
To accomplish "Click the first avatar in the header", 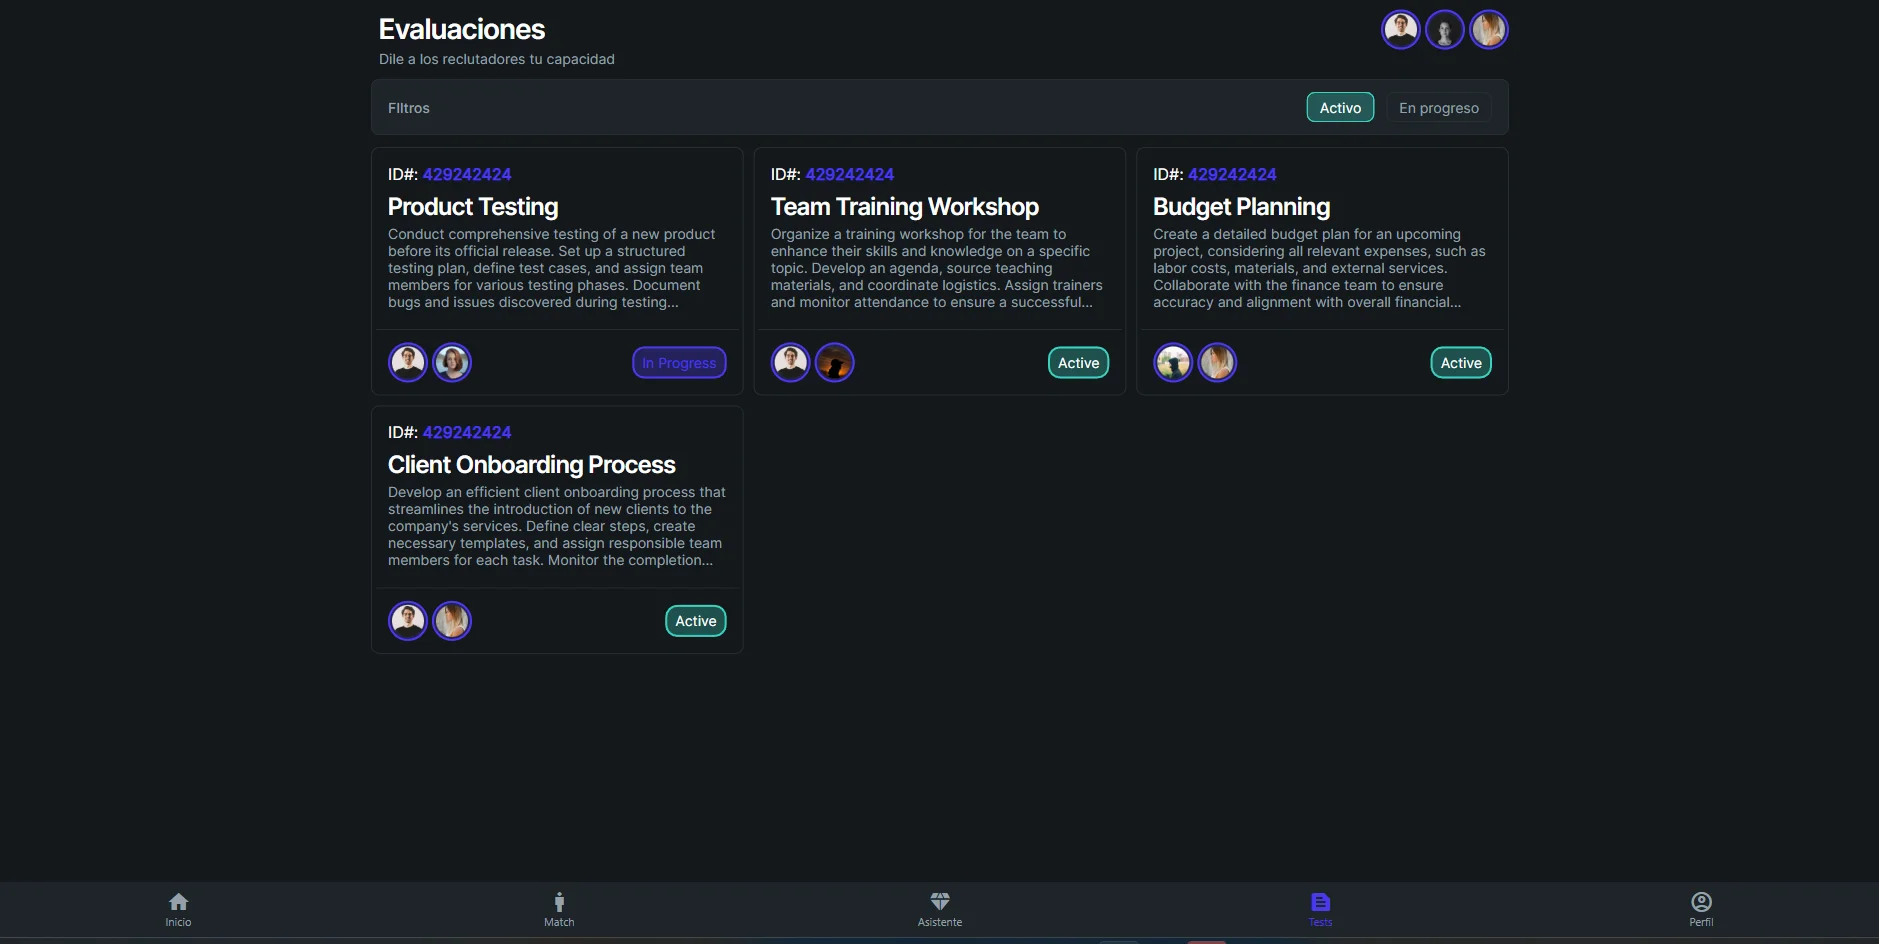I will [1400, 30].
